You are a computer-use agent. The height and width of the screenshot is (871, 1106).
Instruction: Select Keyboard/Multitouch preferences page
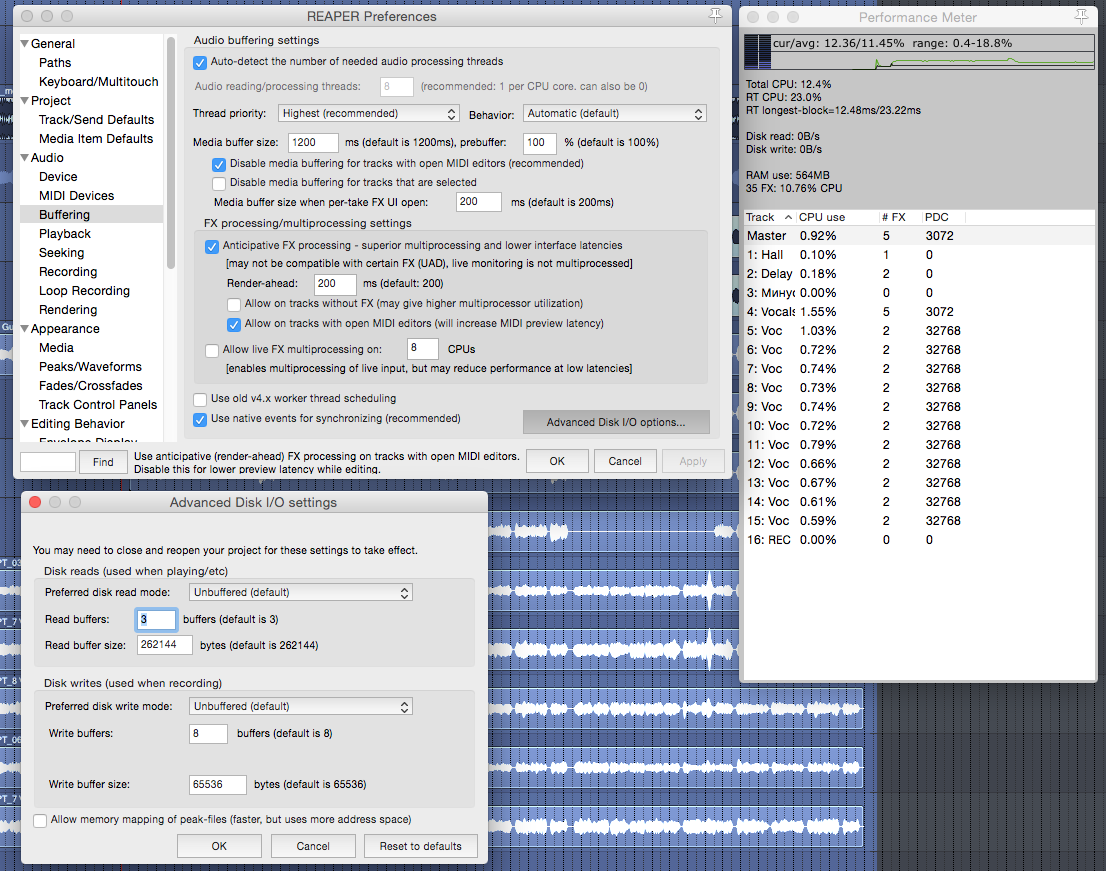point(99,82)
